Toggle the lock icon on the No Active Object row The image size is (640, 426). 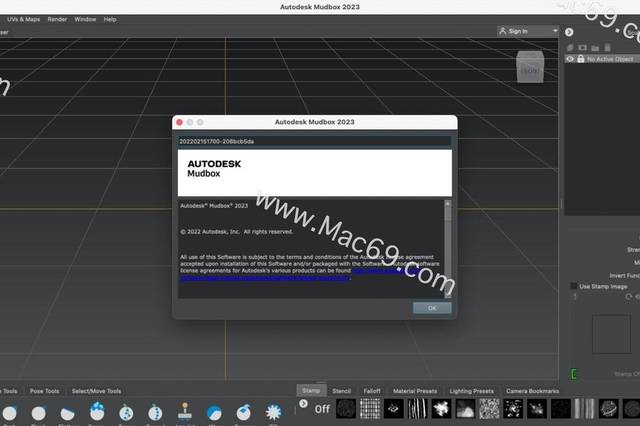pyautogui.click(x=580, y=59)
